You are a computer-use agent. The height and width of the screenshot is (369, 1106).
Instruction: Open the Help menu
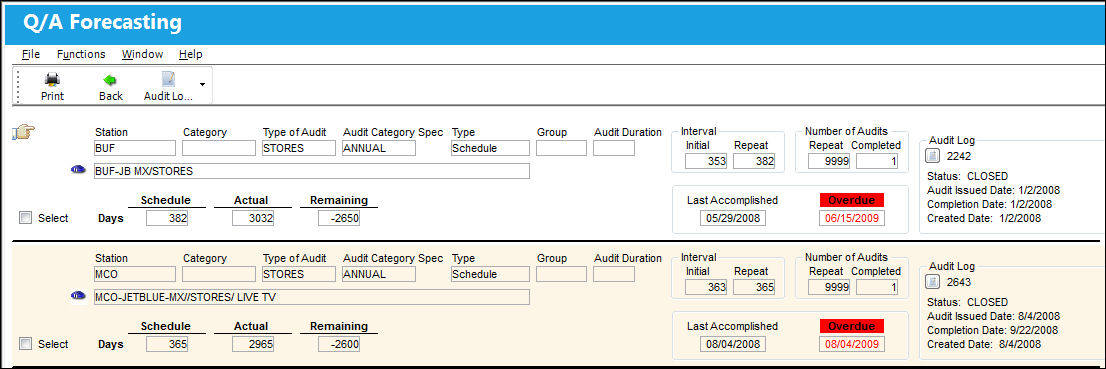coord(190,54)
